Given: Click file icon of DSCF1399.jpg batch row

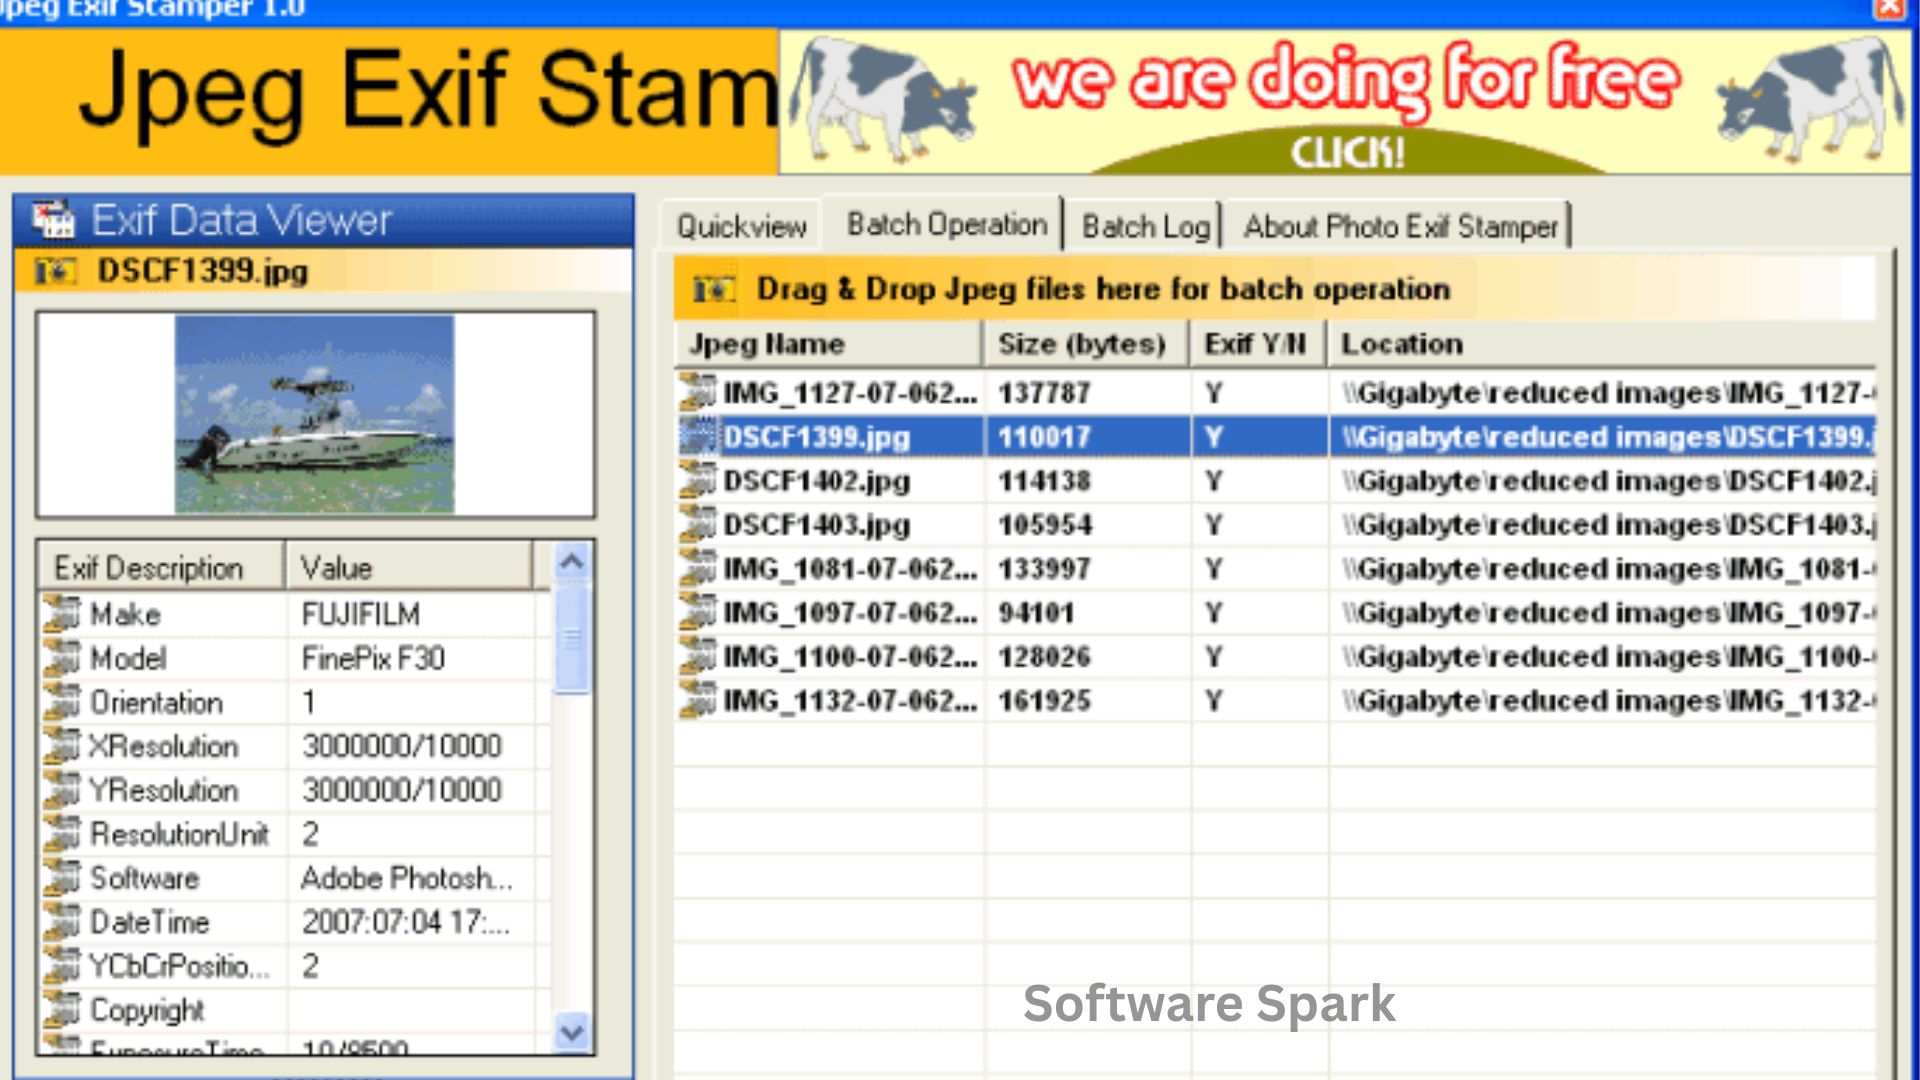Looking at the screenshot, I should [x=698, y=436].
